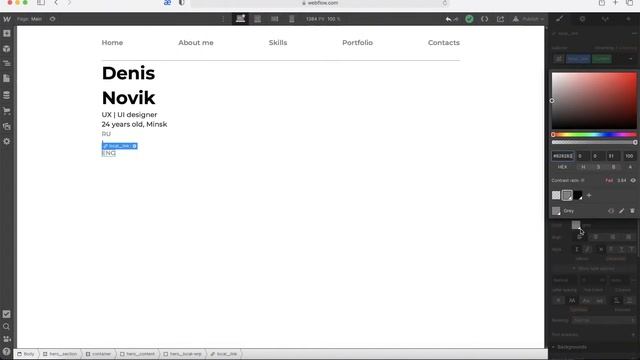Open the Ecommerce cart panel
The height and width of the screenshot is (360, 640).
point(7,111)
